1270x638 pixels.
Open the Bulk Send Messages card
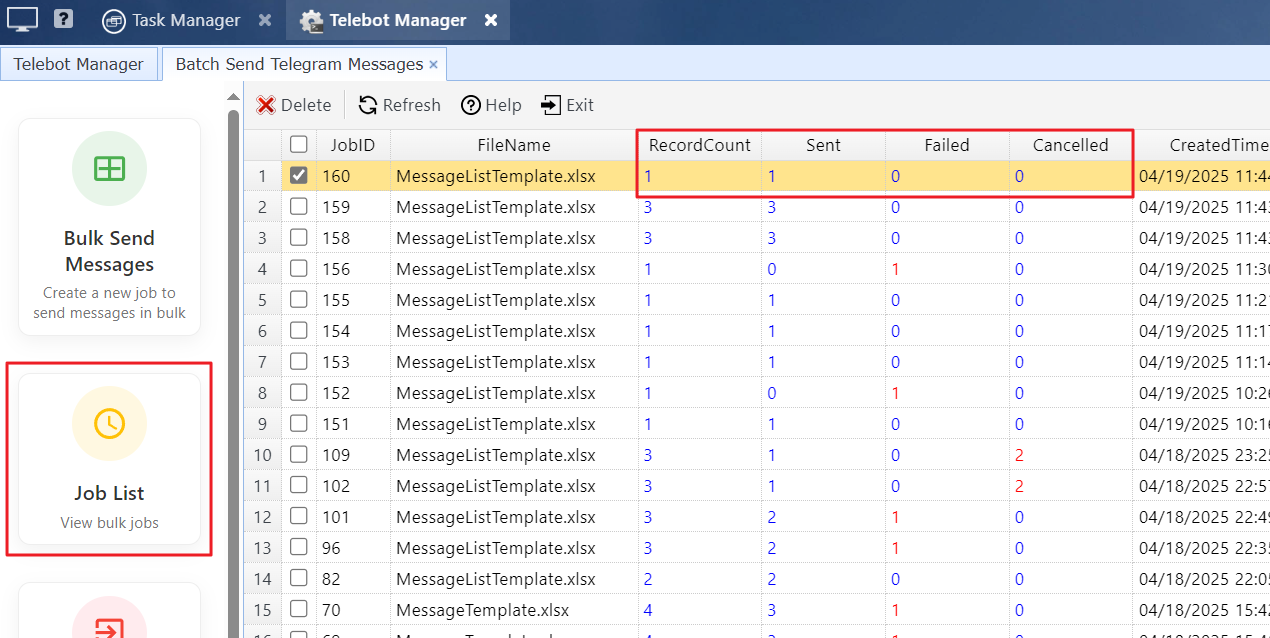110,227
